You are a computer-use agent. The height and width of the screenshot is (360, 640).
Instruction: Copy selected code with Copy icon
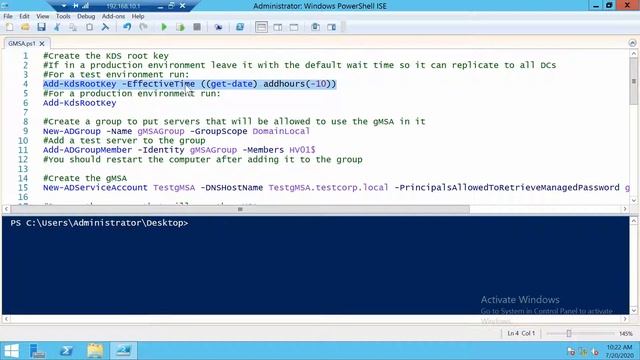click(x=73, y=27)
